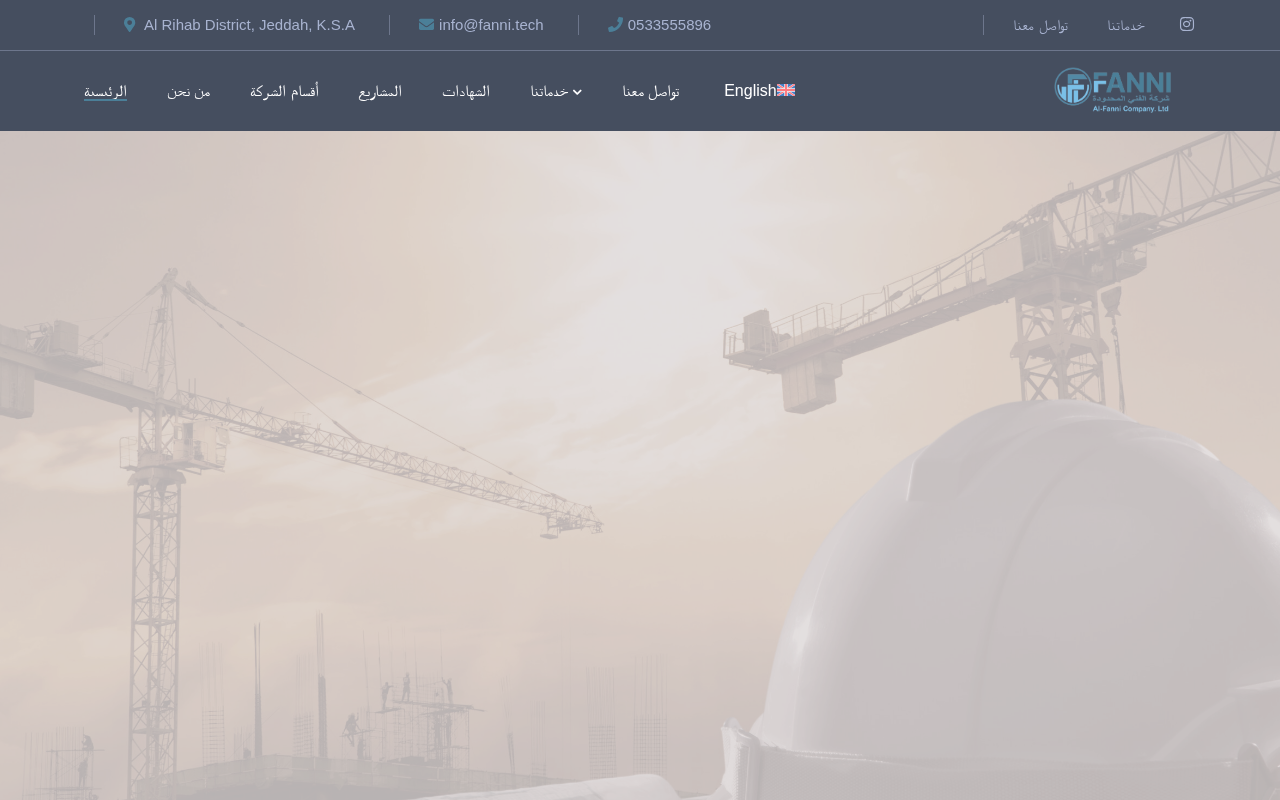
Task: Go to الرئيسية home menu item
Action: [x=105, y=91]
